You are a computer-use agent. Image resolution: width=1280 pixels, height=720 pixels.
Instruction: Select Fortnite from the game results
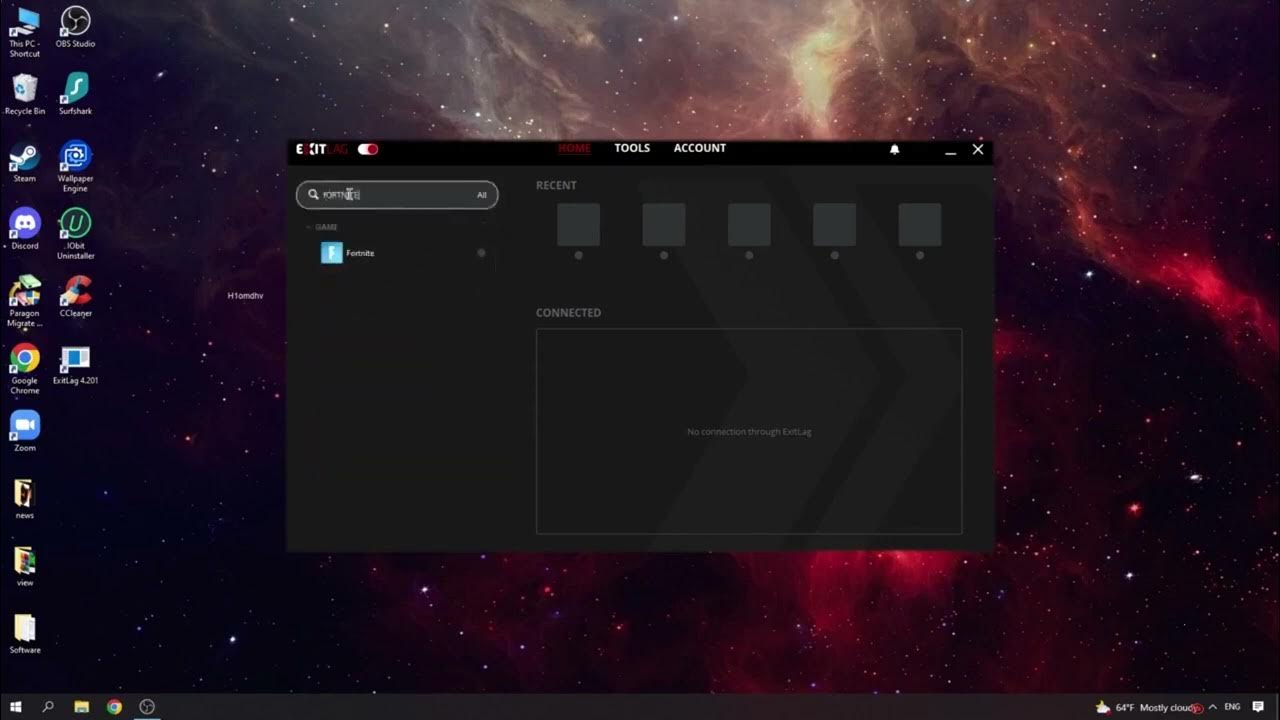click(x=397, y=253)
